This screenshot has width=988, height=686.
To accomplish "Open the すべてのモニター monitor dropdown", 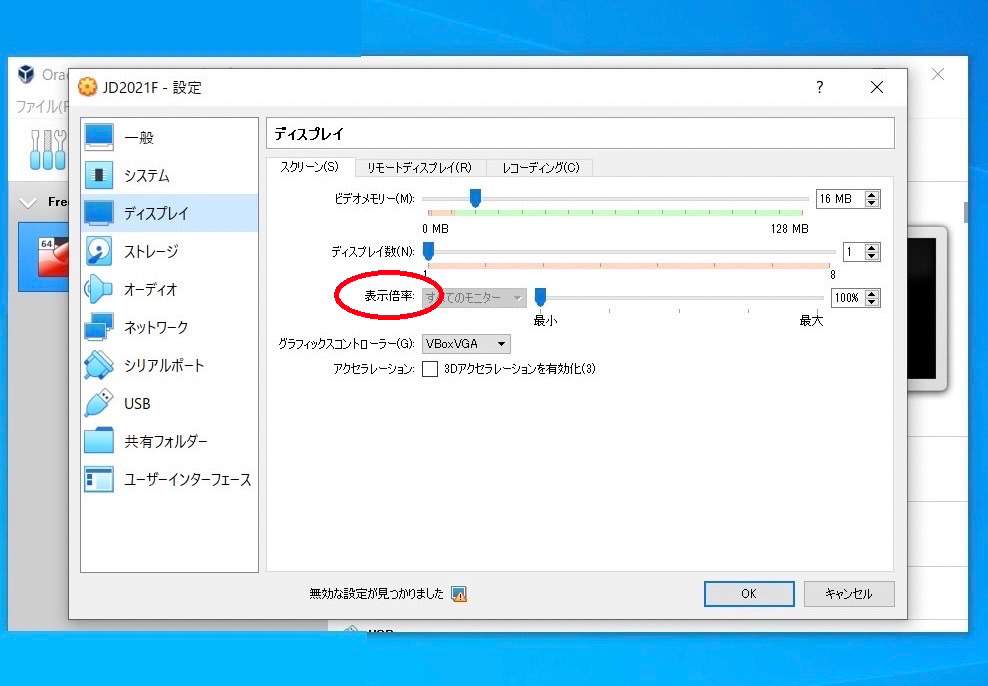I will (474, 298).
